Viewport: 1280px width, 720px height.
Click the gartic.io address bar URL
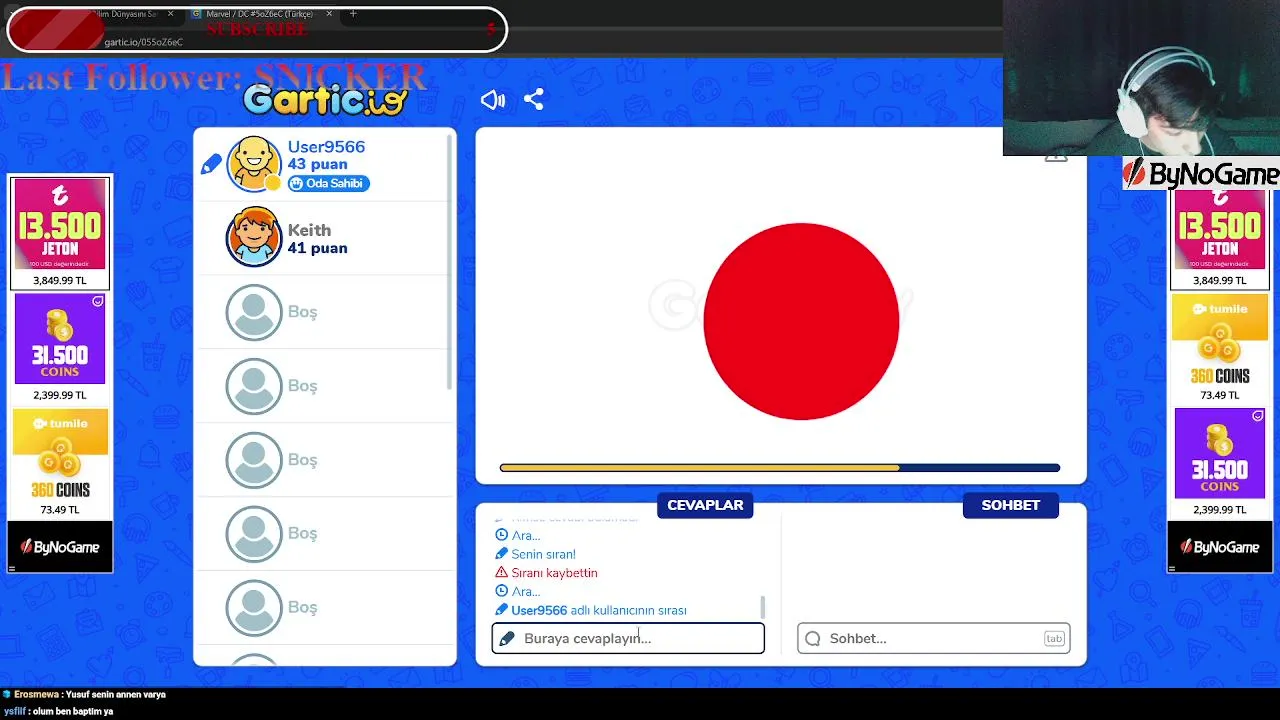pyautogui.click(x=144, y=42)
